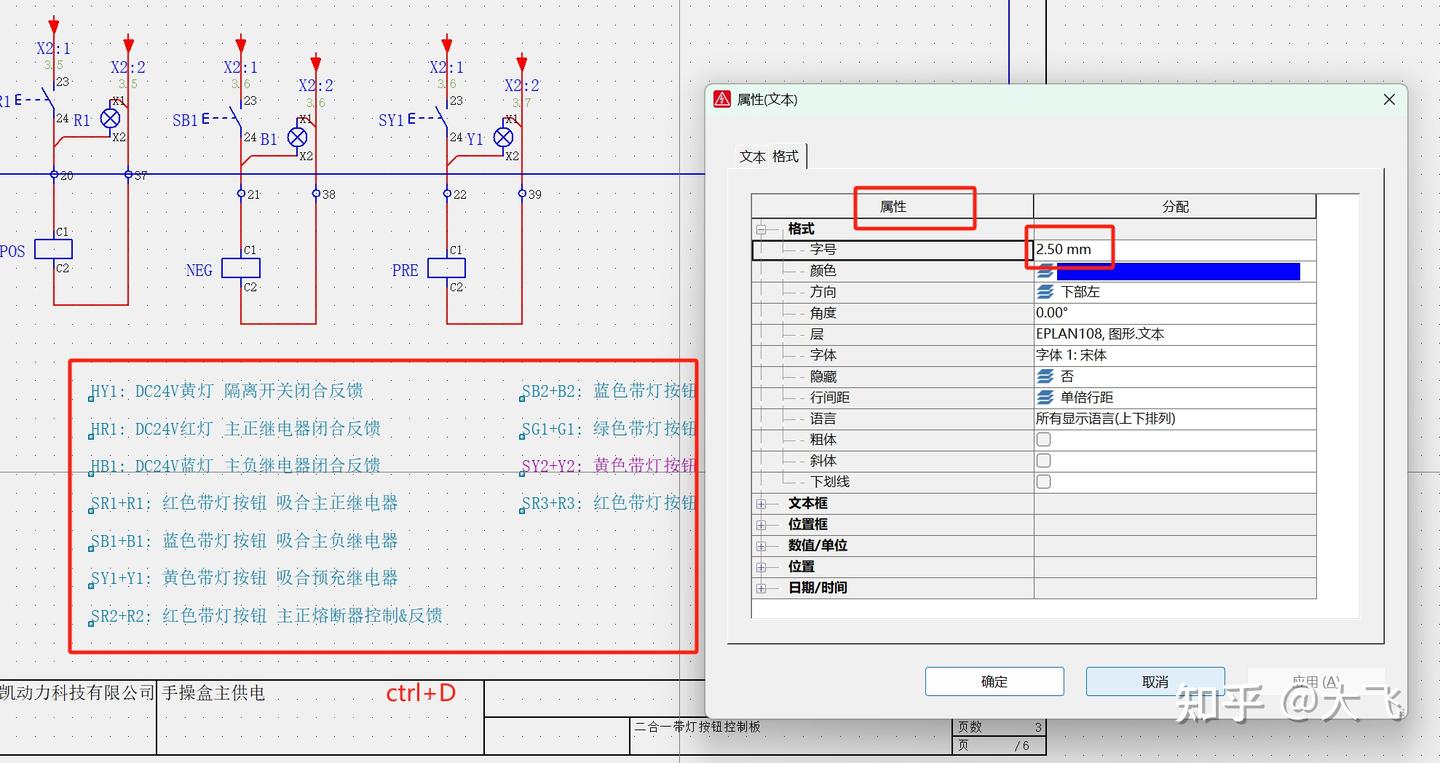
Task: Enable the 粗体 checkbox
Action: pyautogui.click(x=1043, y=439)
